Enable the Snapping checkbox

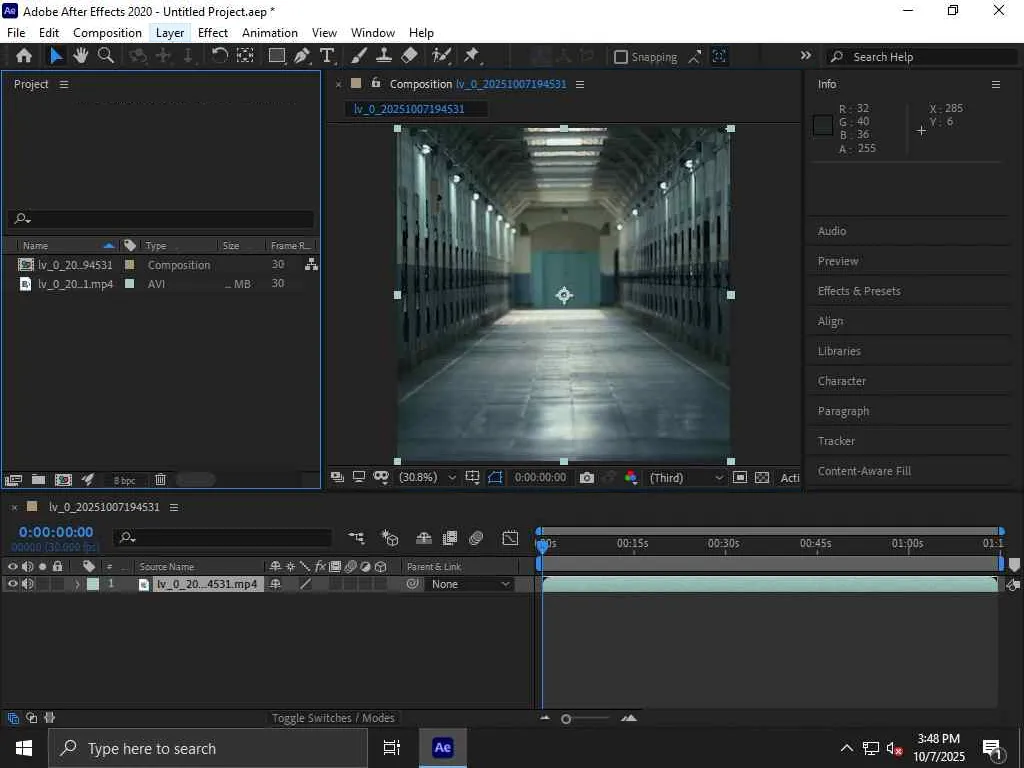(621, 57)
